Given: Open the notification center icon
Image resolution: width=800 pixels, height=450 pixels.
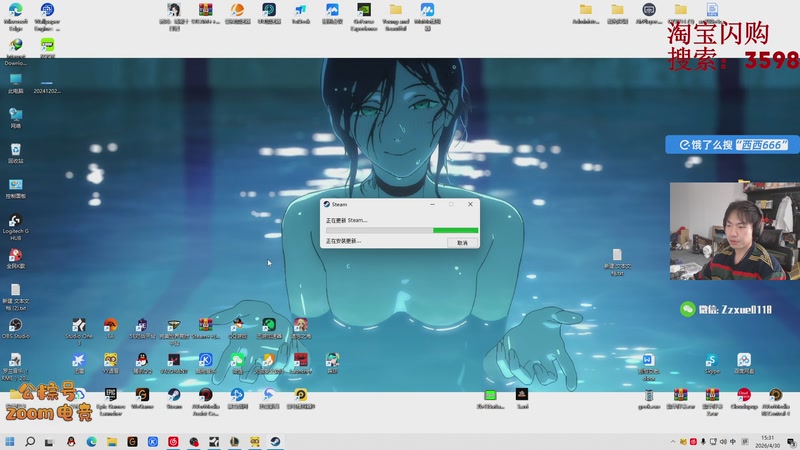Looking at the screenshot, I should point(791,442).
